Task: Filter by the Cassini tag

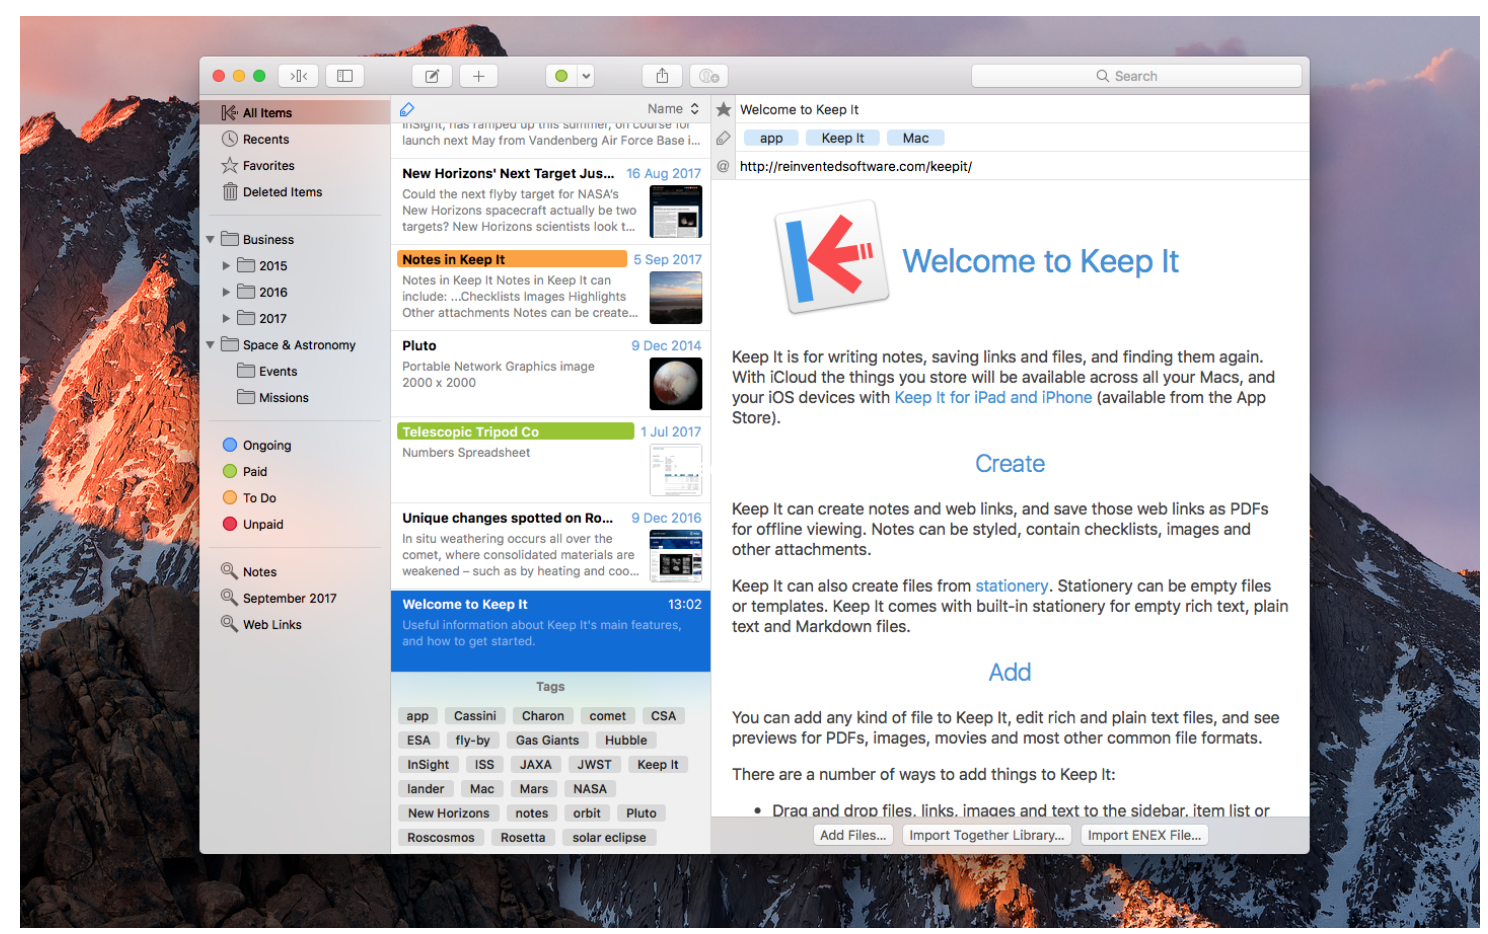Action: (x=475, y=716)
